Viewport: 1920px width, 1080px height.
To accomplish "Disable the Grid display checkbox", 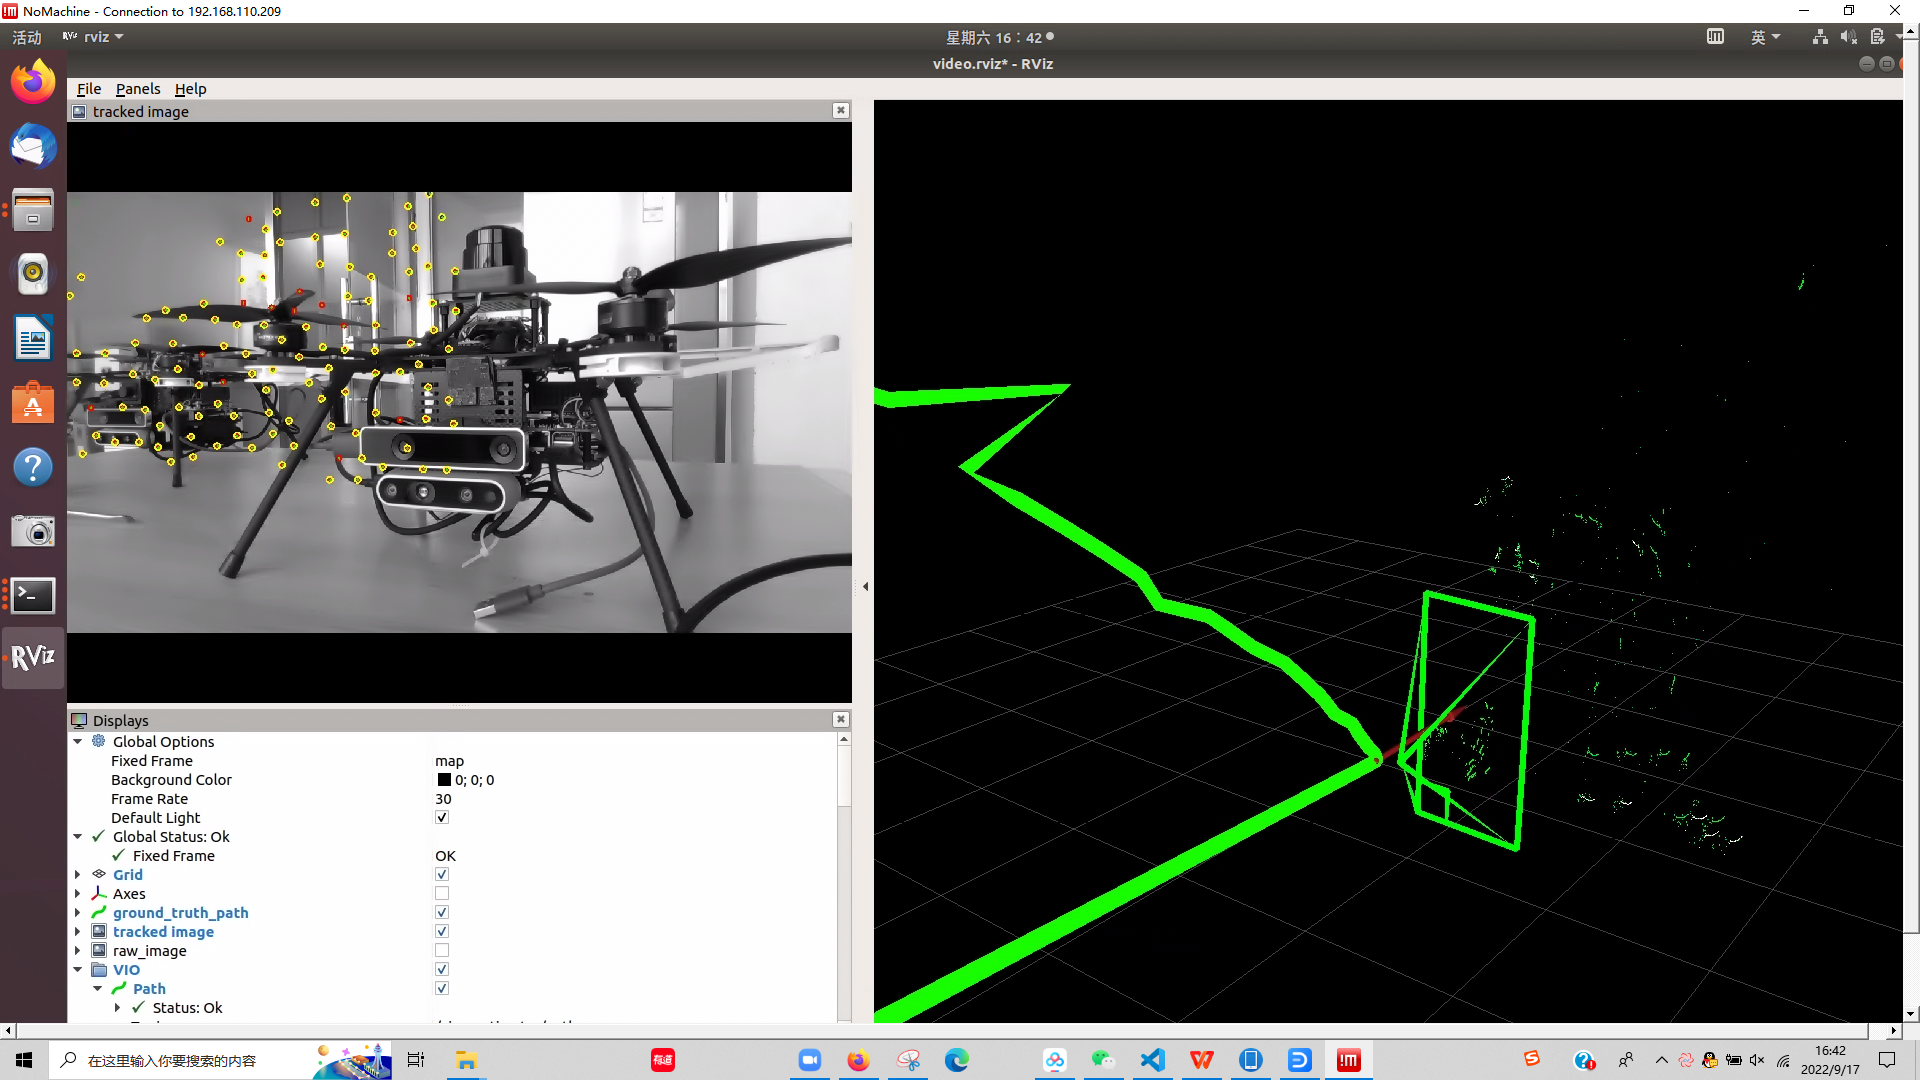I will click(x=442, y=875).
